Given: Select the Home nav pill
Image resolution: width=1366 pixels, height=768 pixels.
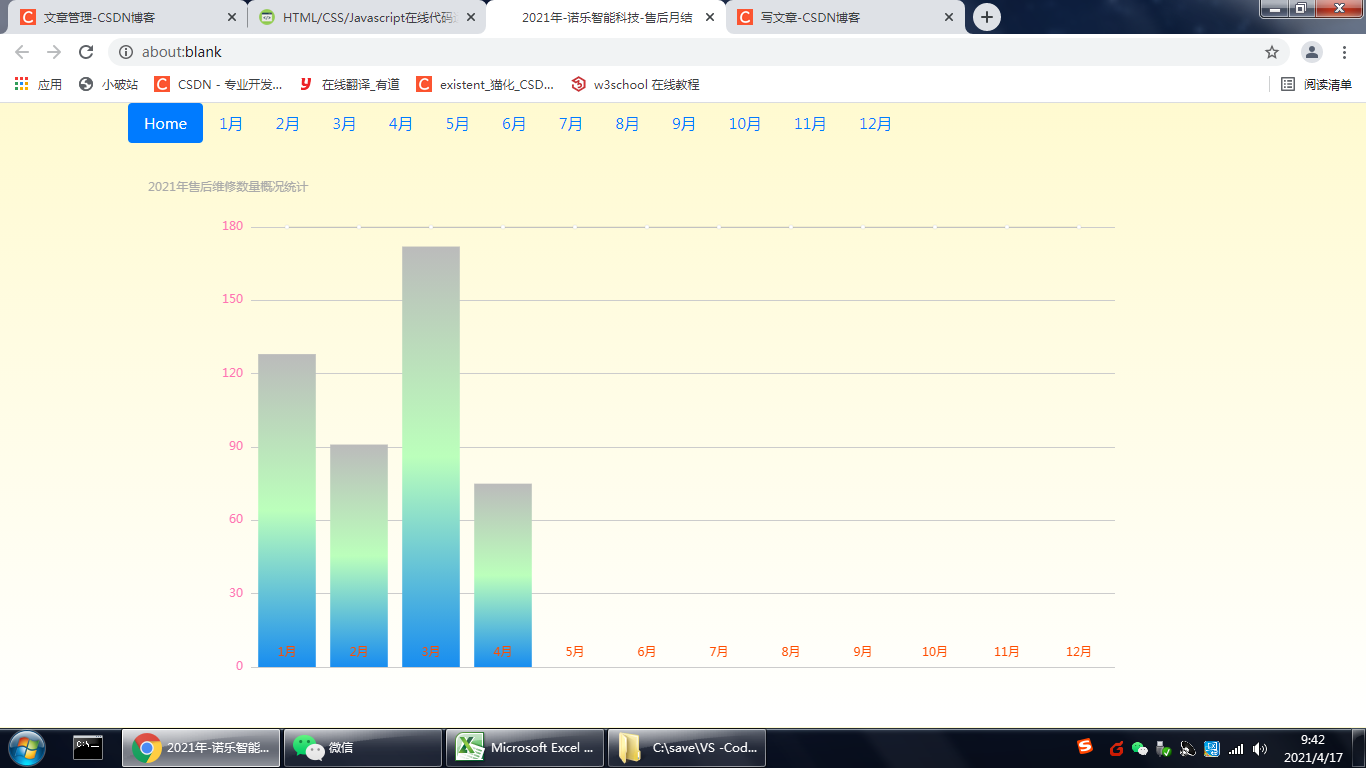Looking at the screenshot, I should (165, 123).
